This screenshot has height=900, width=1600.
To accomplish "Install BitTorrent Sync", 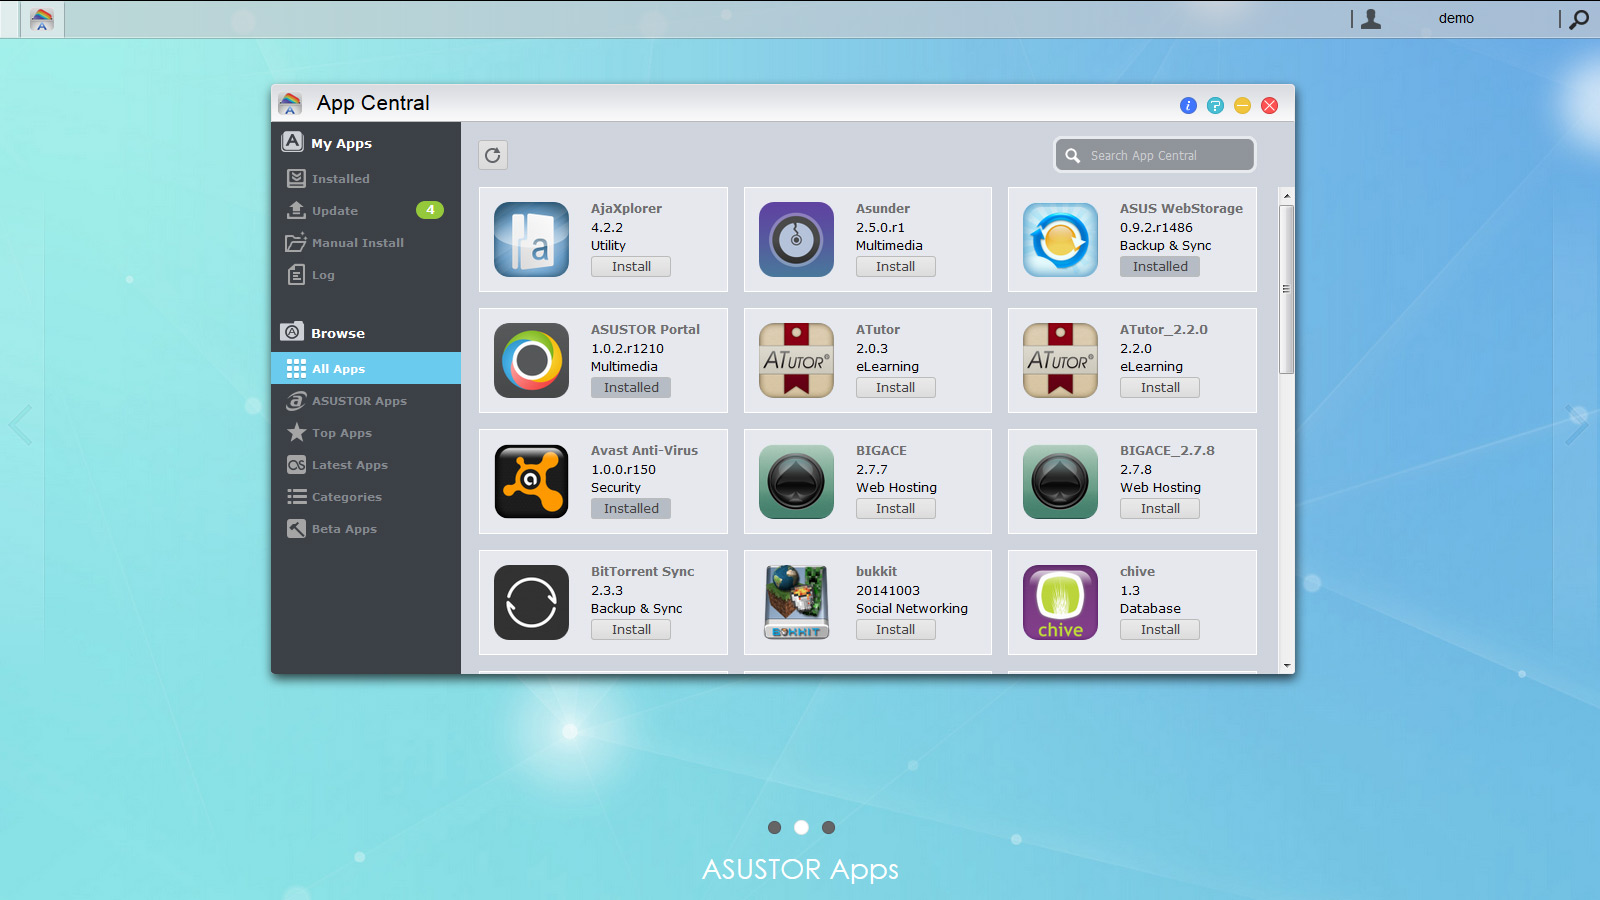I will tap(631, 630).
